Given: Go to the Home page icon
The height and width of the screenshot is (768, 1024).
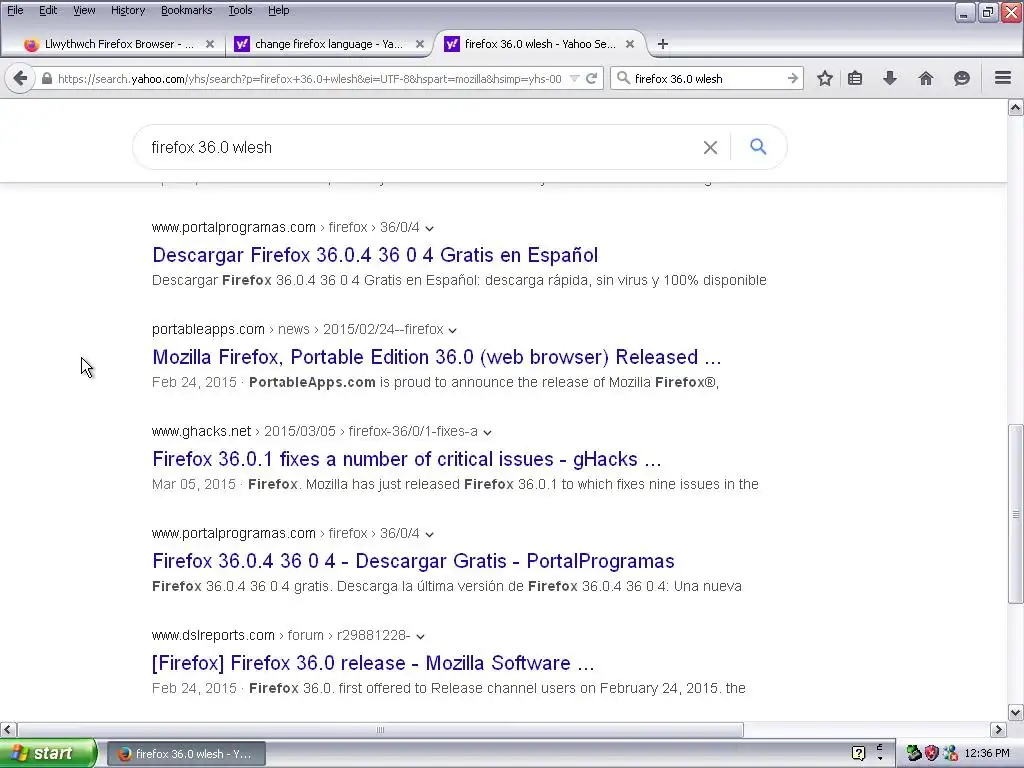Looking at the screenshot, I should (925, 78).
